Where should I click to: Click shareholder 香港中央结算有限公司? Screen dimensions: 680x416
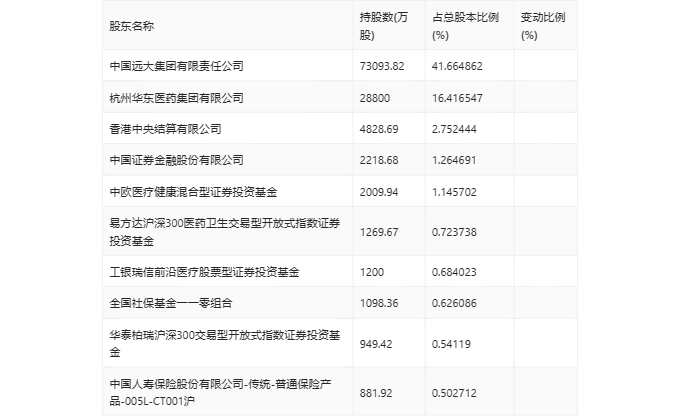(165, 129)
